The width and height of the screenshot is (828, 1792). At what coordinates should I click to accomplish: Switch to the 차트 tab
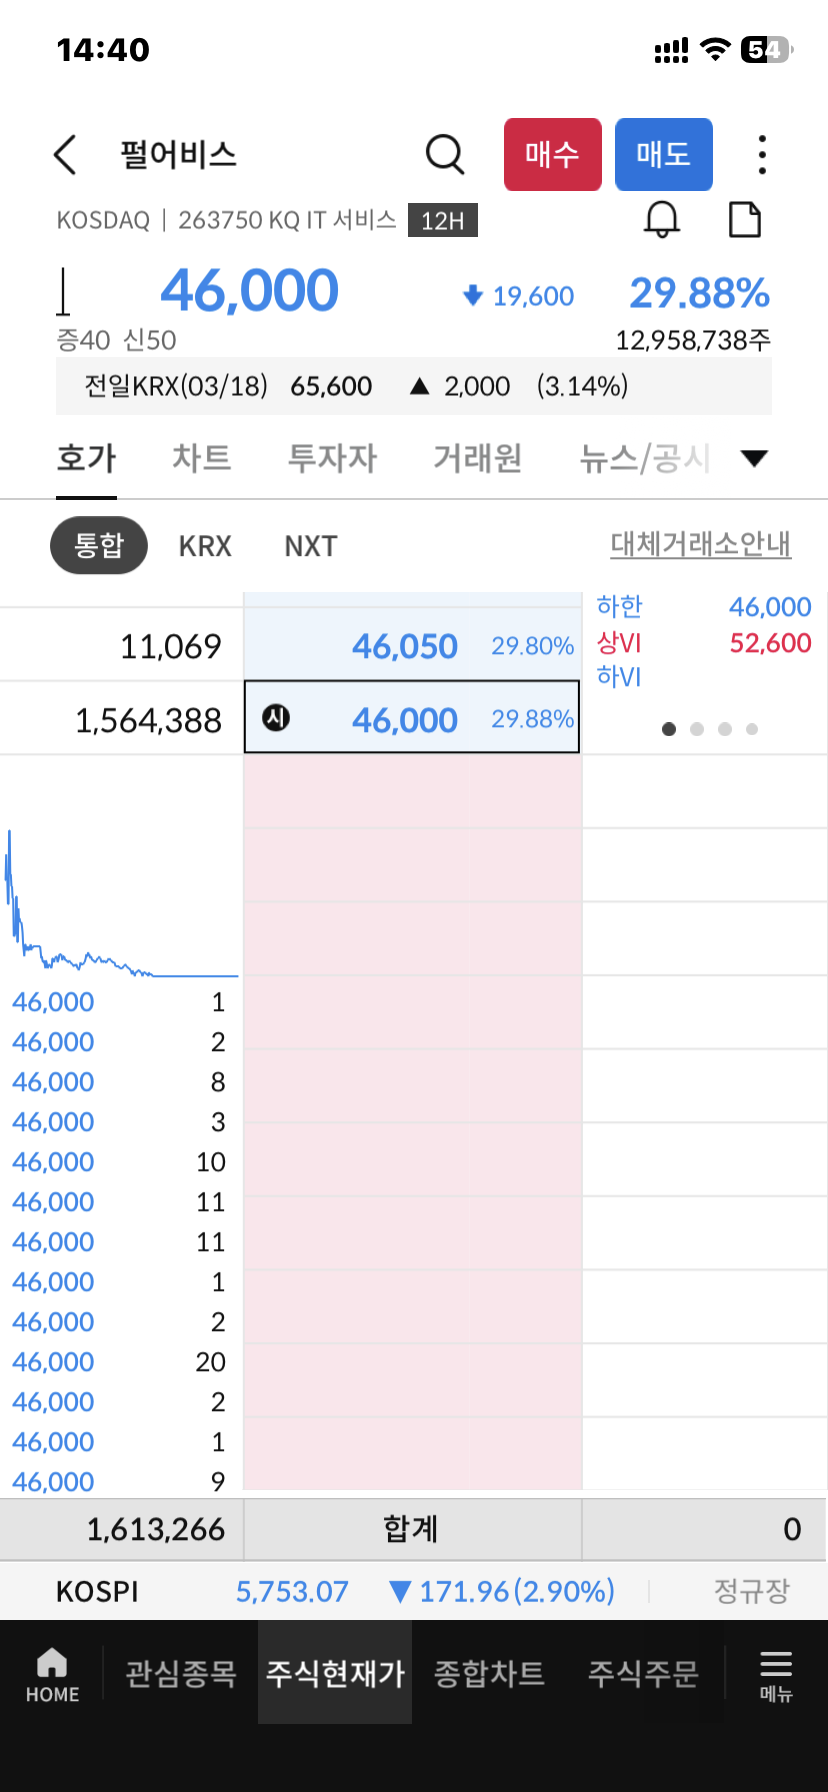tap(202, 458)
